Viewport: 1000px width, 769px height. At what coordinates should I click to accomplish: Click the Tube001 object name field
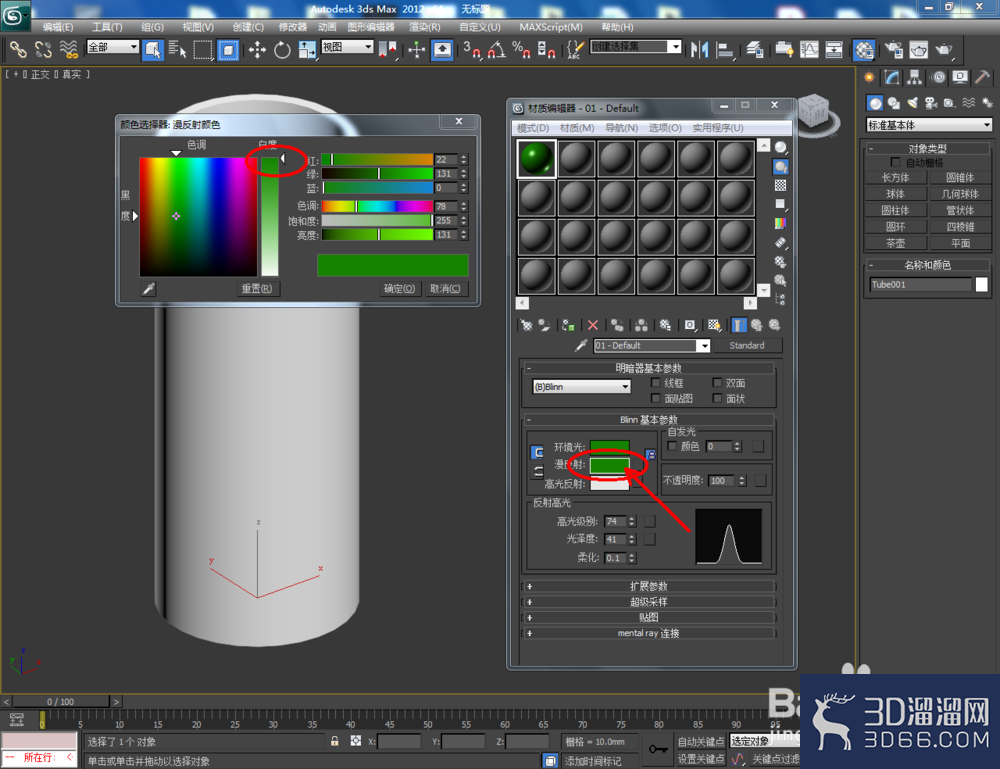pyautogui.click(x=920, y=284)
